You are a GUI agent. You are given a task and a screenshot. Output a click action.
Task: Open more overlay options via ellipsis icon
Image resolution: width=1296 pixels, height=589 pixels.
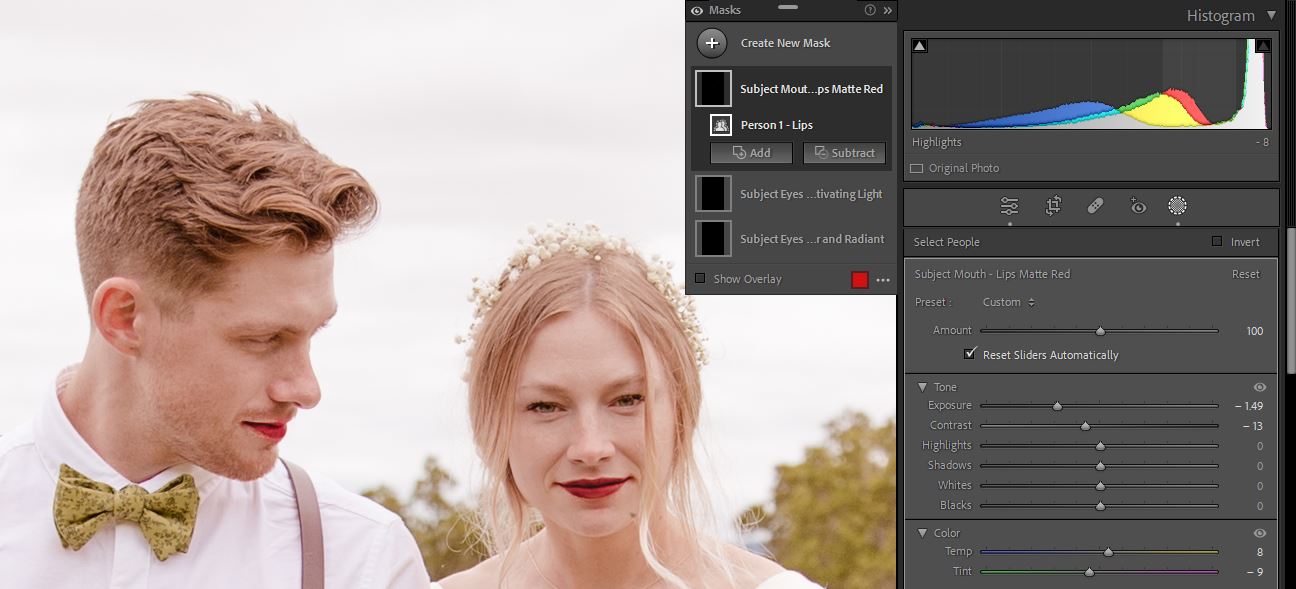click(882, 279)
